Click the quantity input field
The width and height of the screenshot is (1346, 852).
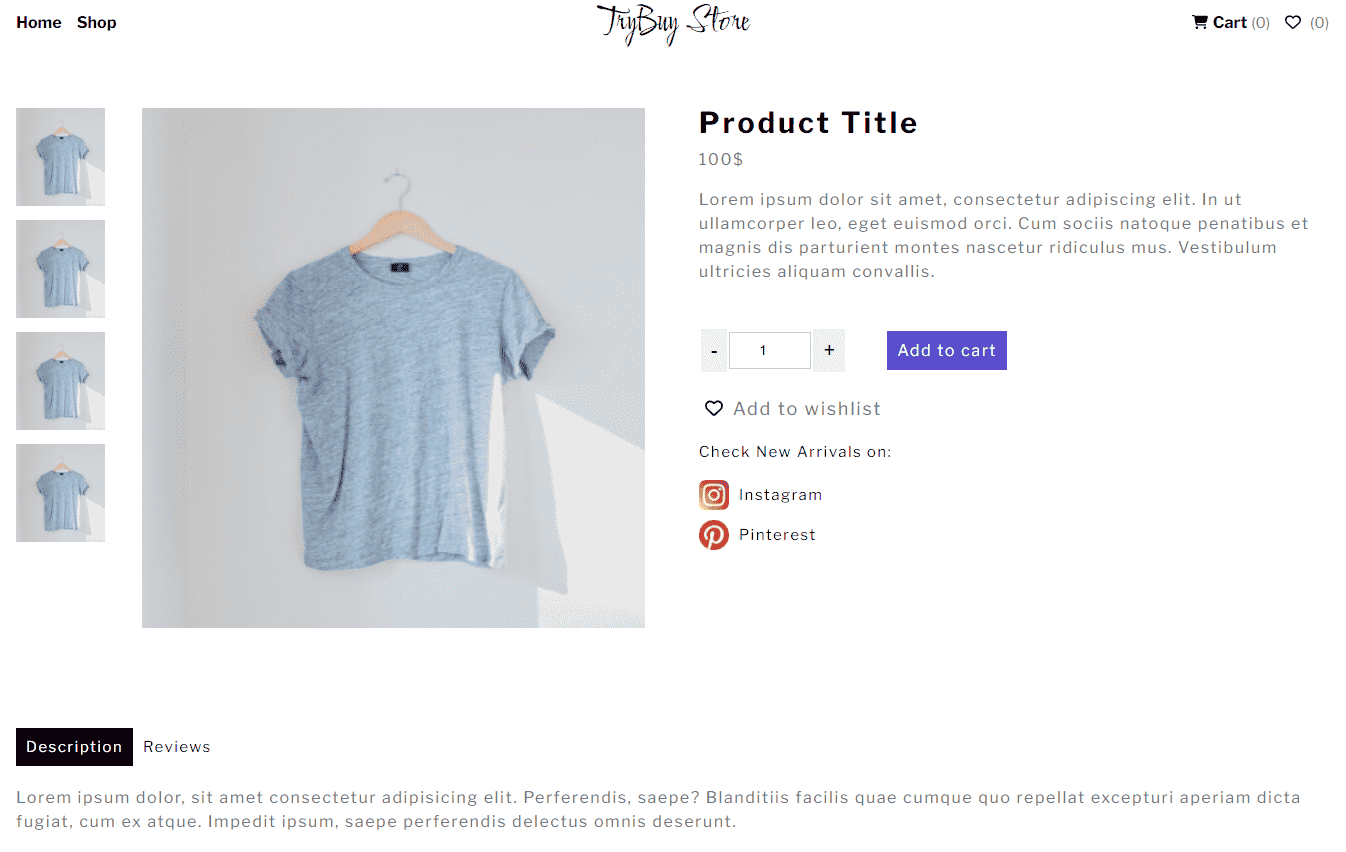[770, 350]
